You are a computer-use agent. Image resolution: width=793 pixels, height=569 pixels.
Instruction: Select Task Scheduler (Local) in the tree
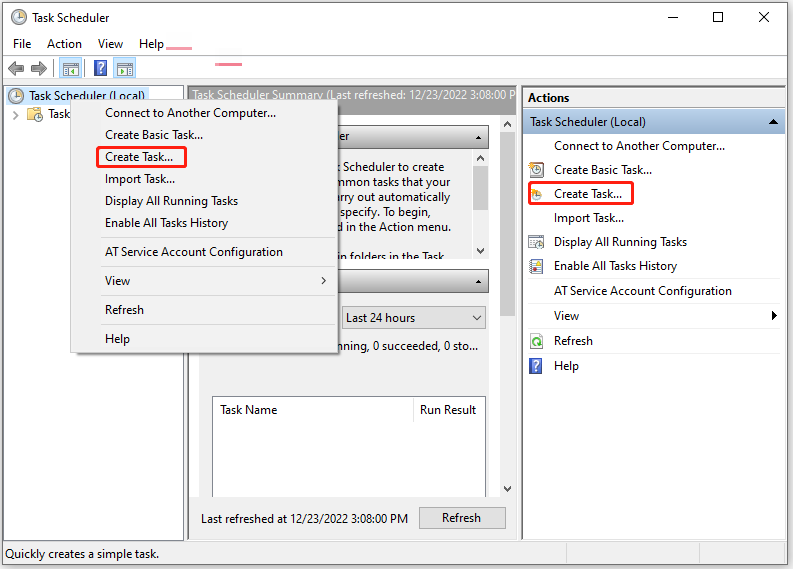pos(86,96)
